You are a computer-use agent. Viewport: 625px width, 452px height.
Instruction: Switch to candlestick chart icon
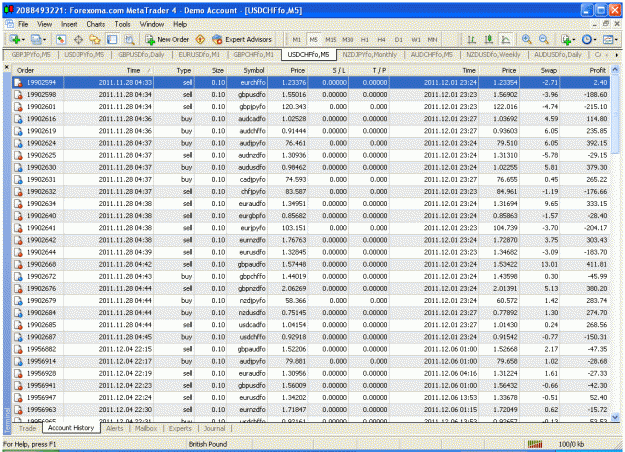pos(489,39)
